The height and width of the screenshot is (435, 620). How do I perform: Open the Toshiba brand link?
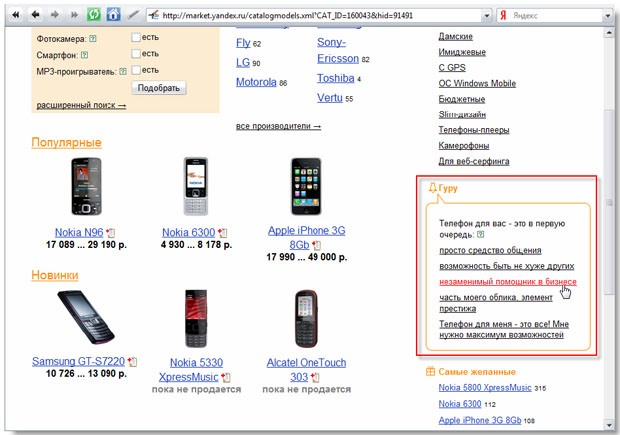tap(336, 78)
